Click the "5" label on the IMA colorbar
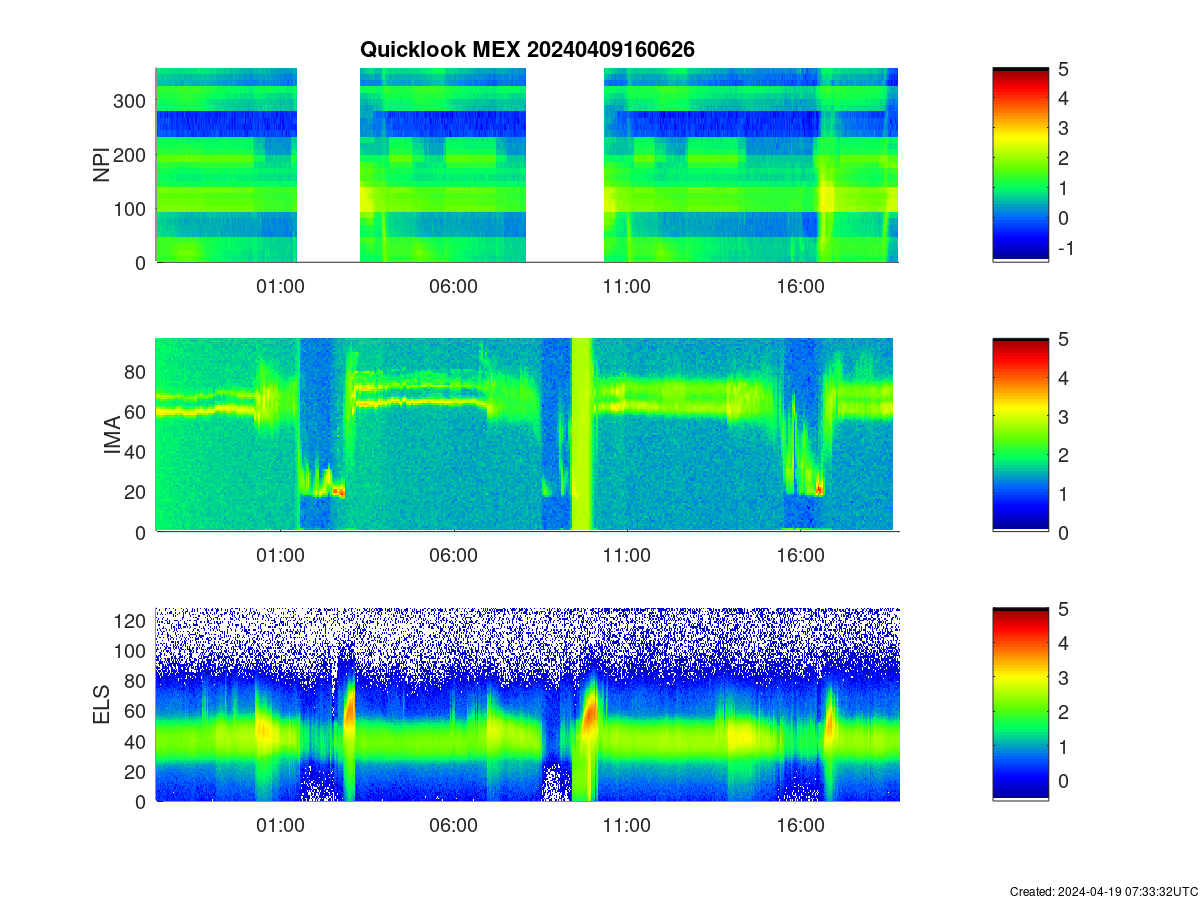This screenshot has width=1200, height=900. coord(1063,338)
